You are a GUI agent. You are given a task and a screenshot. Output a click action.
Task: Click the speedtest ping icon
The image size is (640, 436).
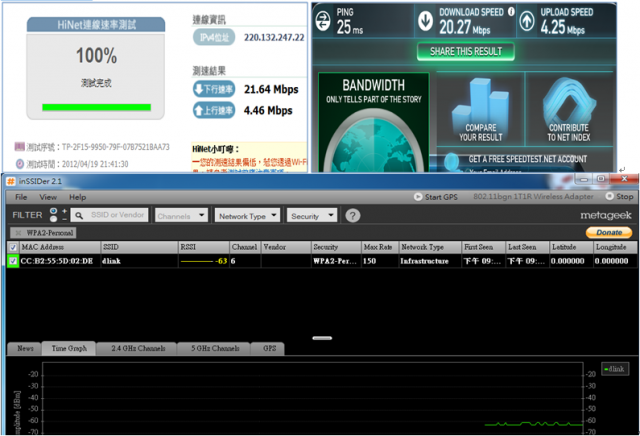pos(323,21)
